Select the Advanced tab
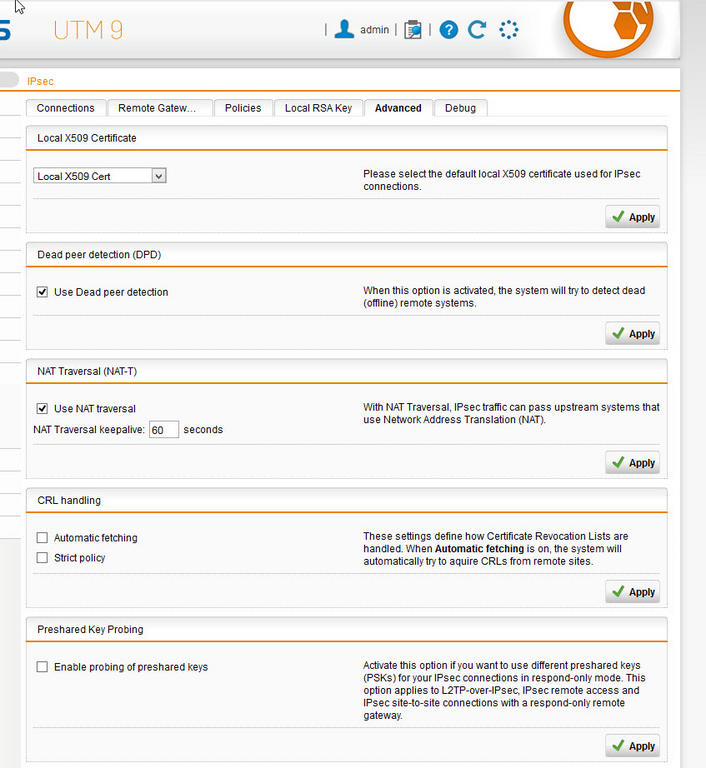The width and height of the screenshot is (706, 768). tap(398, 108)
